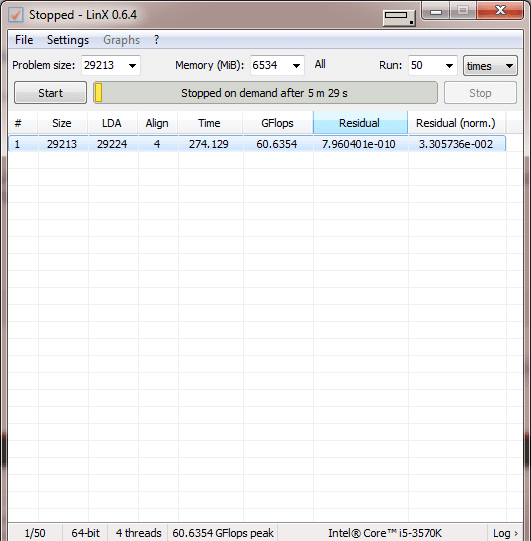The width and height of the screenshot is (531, 541).
Task: Click the Stop button
Action: pyautogui.click(x=480, y=93)
